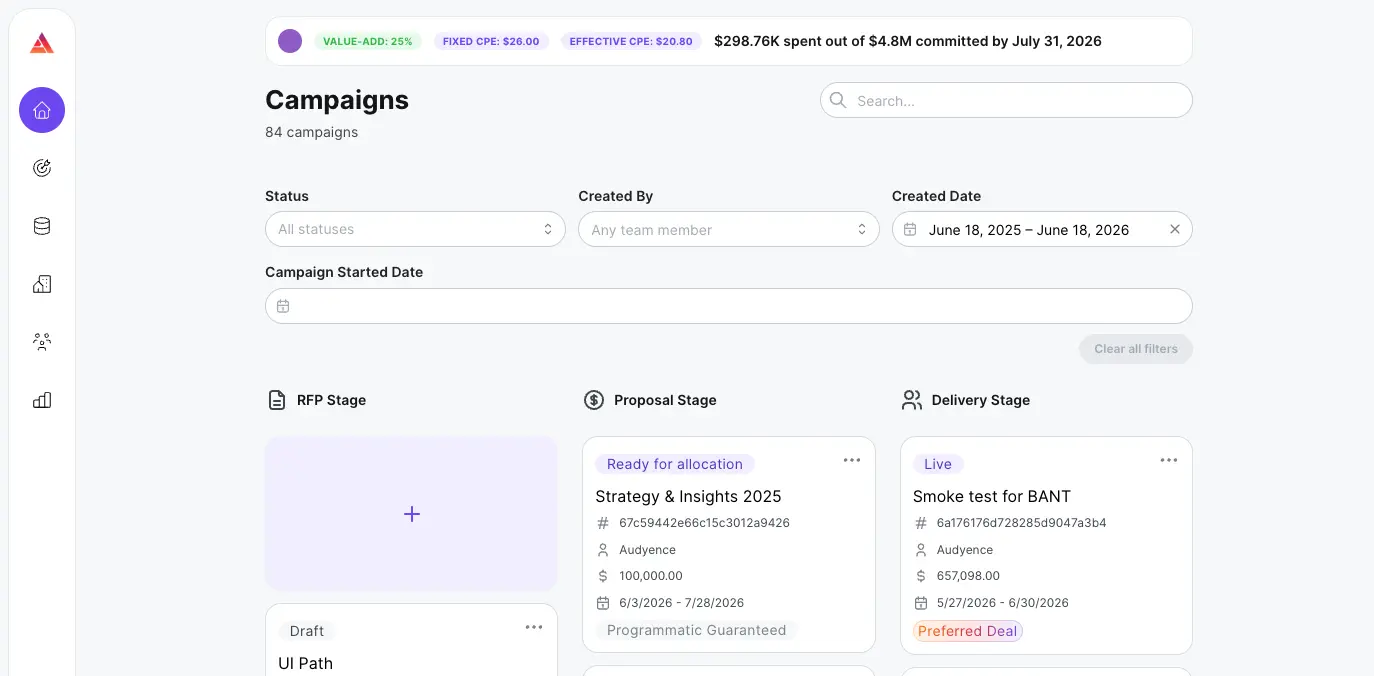Image resolution: width=1374 pixels, height=676 pixels.
Task: Open options menu for UI Path card
Action: point(534,627)
